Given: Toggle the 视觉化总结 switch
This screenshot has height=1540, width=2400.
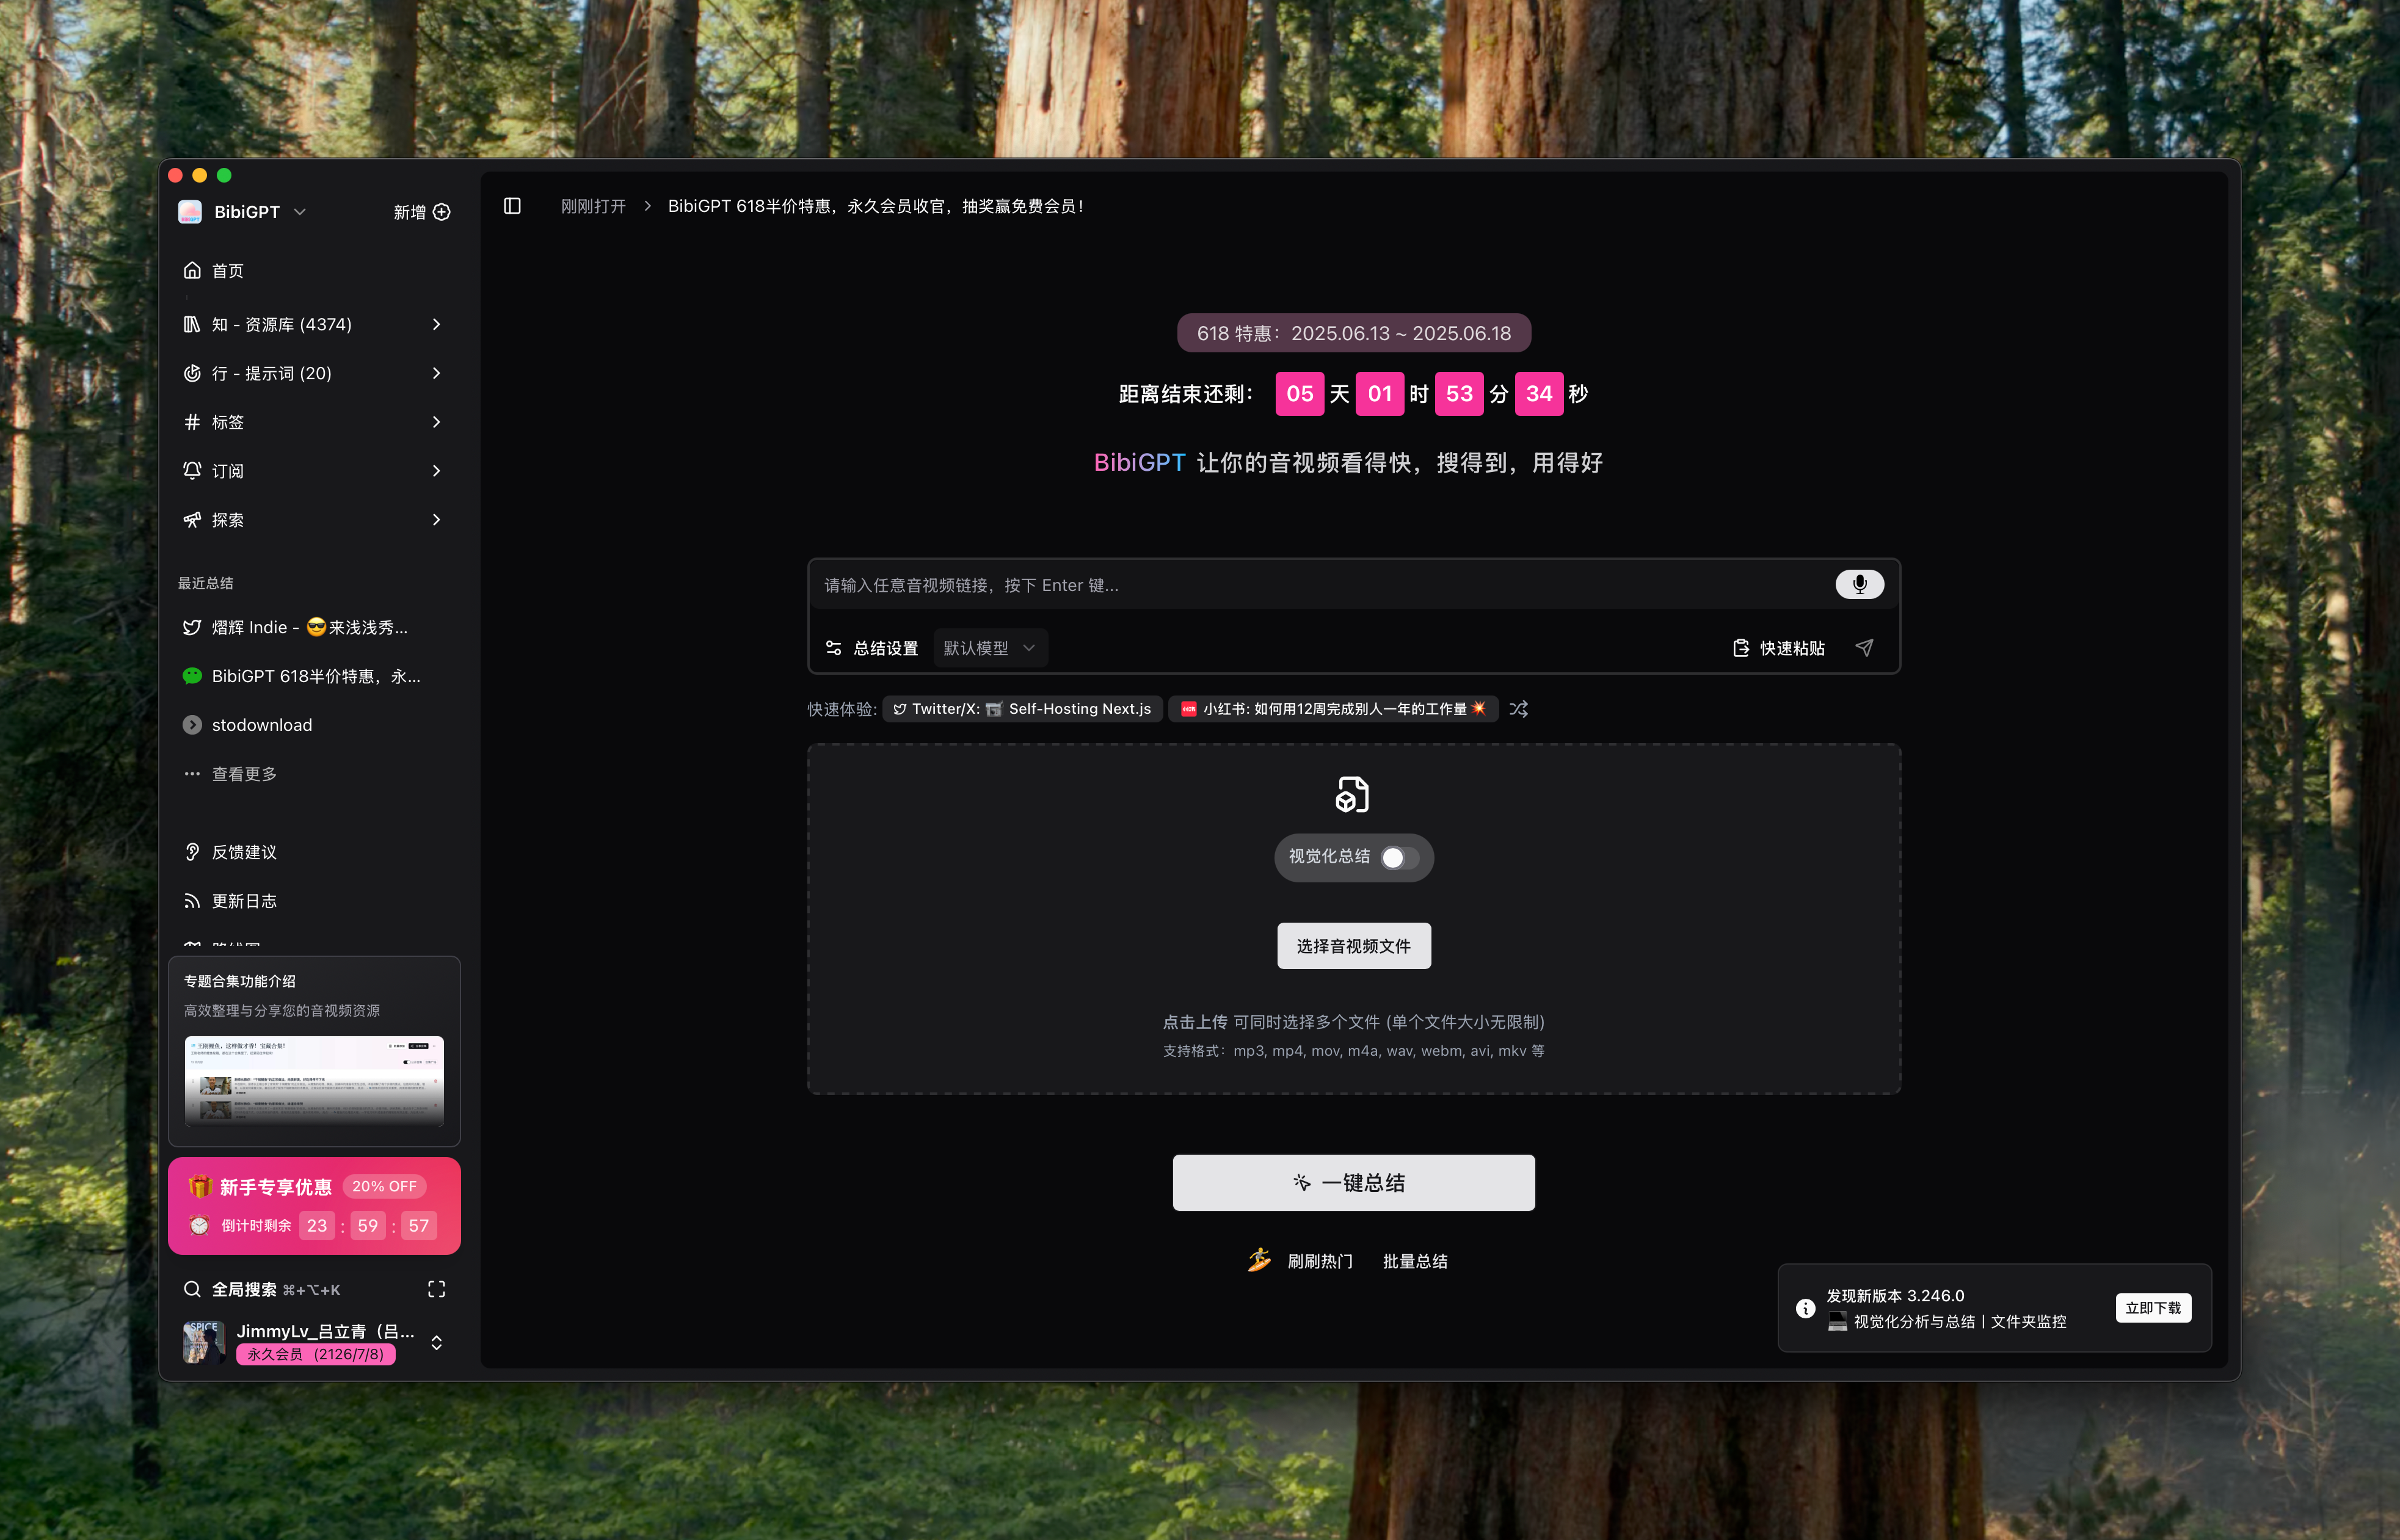Looking at the screenshot, I should pos(1399,858).
